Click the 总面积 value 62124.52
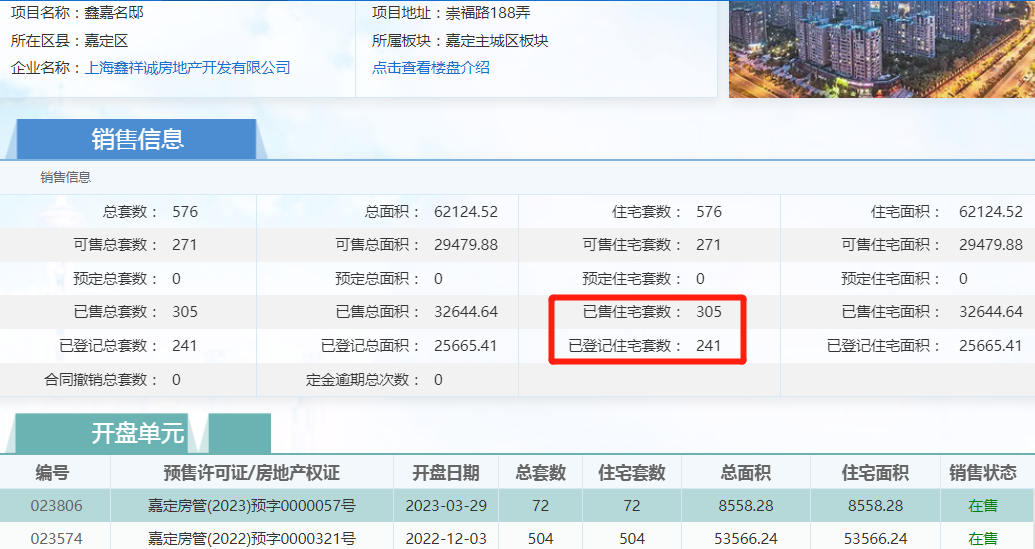 pyautogui.click(x=466, y=212)
